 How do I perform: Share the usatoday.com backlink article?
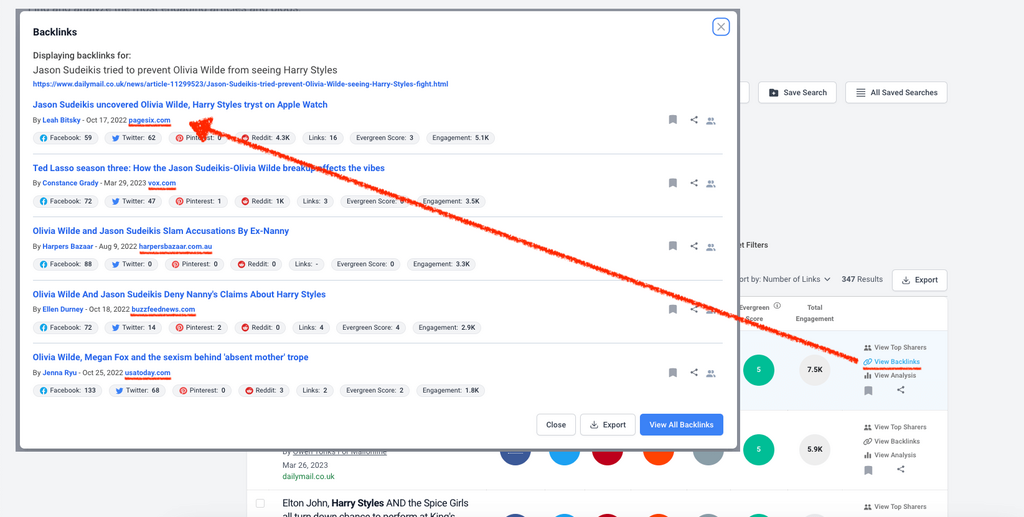[x=694, y=373]
